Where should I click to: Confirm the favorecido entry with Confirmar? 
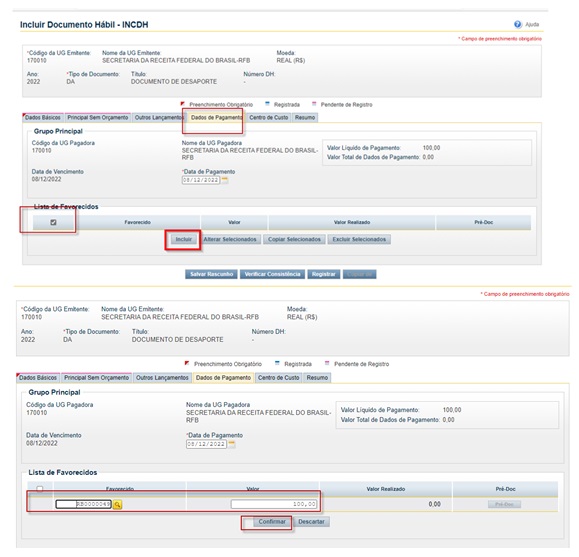click(272, 522)
